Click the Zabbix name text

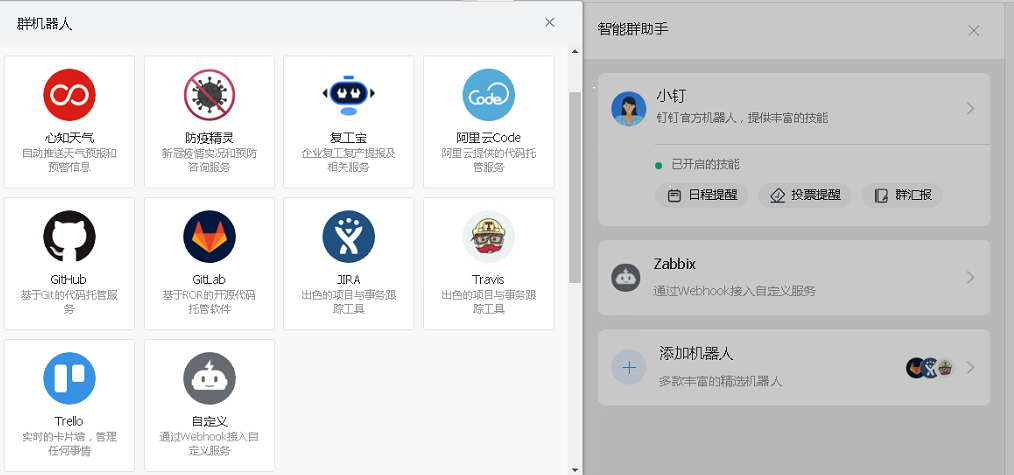click(x=674, y=264)
